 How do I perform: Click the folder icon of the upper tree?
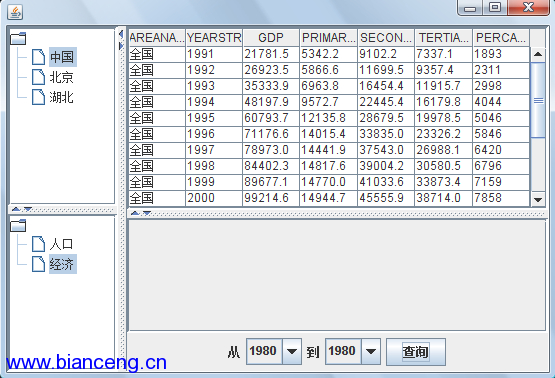18,38
